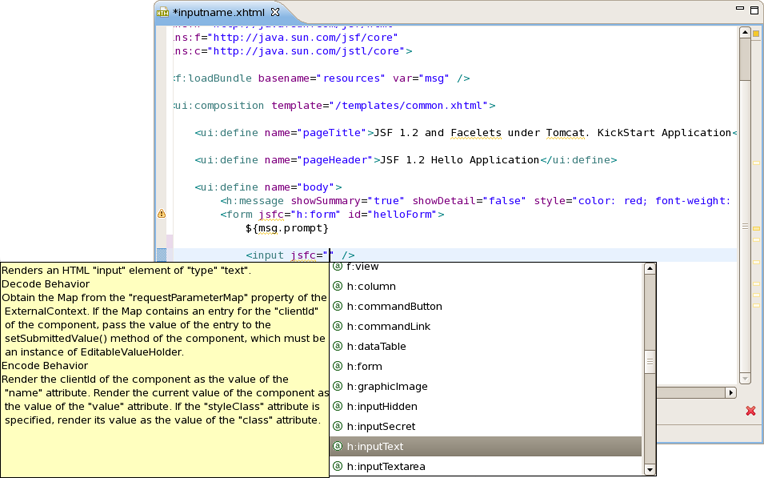Minimize the editor pane
This screenshot has width=764, height=478.
coord(740,8)
